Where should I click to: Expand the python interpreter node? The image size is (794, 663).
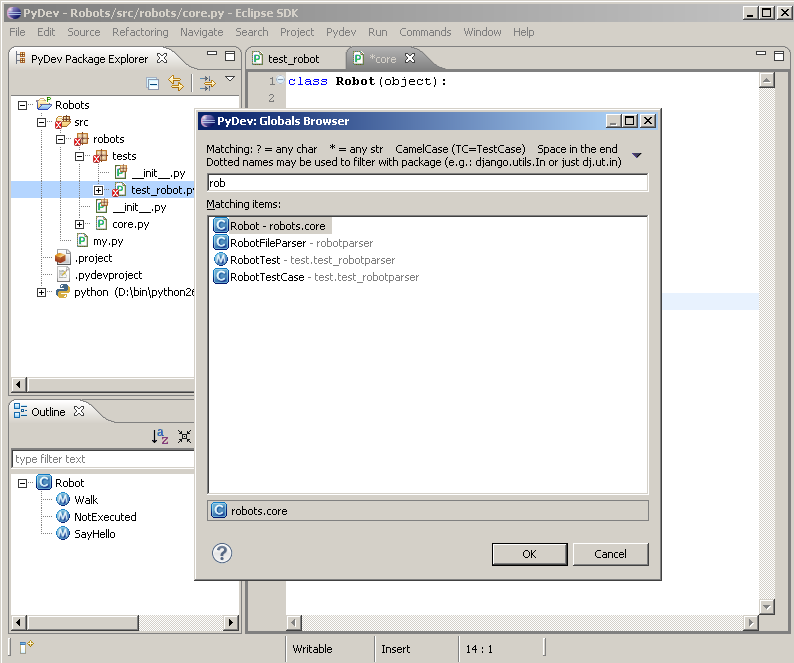42,292
